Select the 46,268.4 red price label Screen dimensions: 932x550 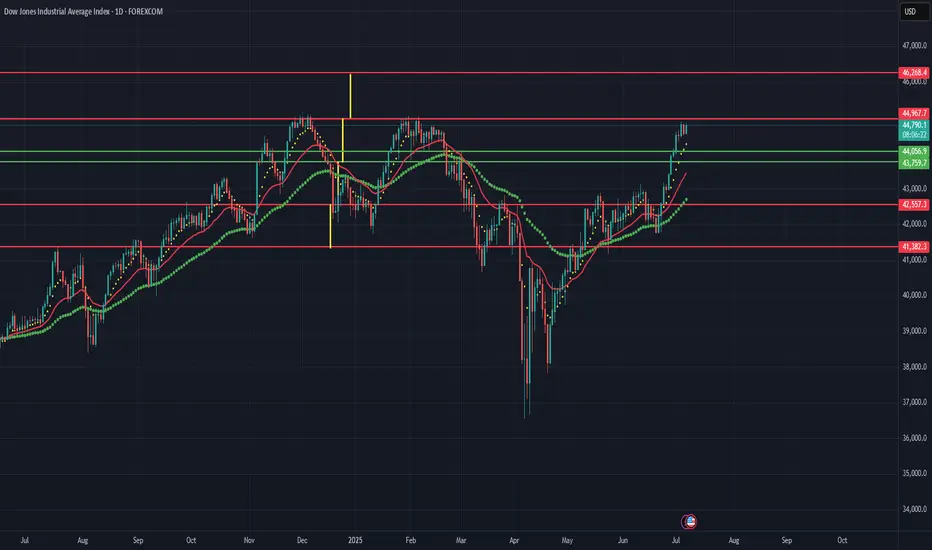click(x=914, y=73)
